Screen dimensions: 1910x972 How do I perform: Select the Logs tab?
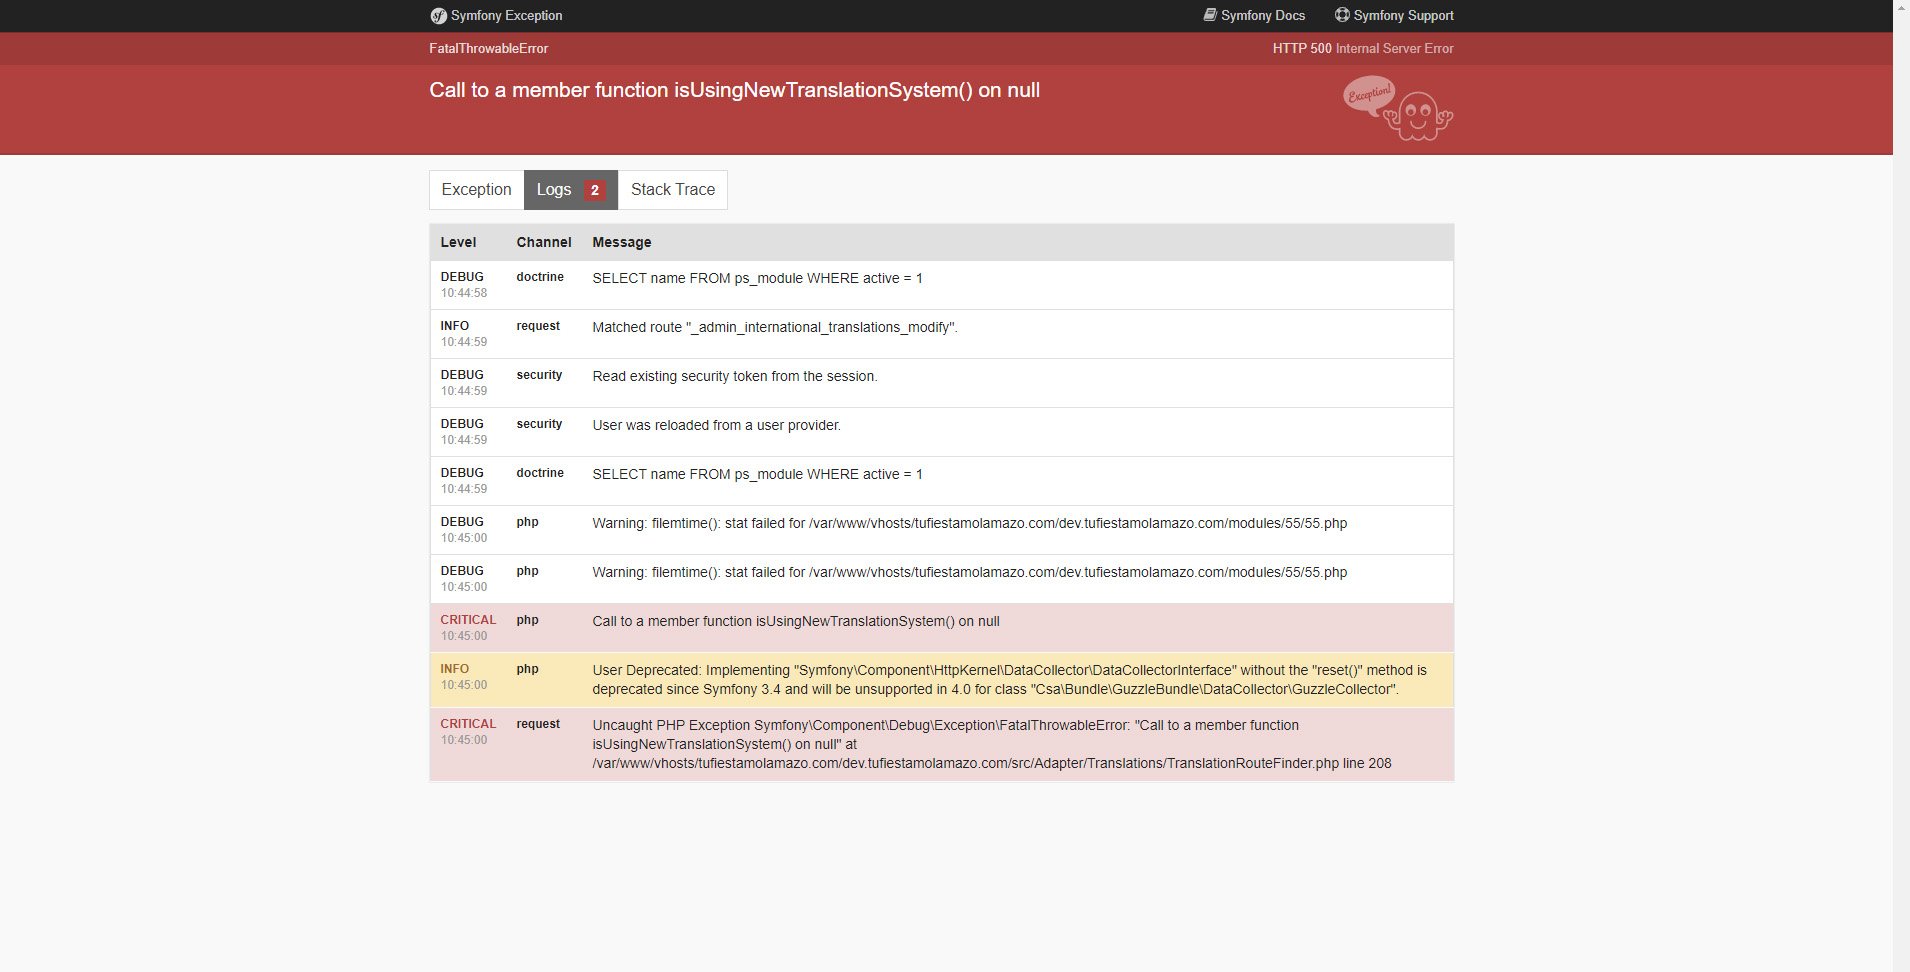click(571, 190)
